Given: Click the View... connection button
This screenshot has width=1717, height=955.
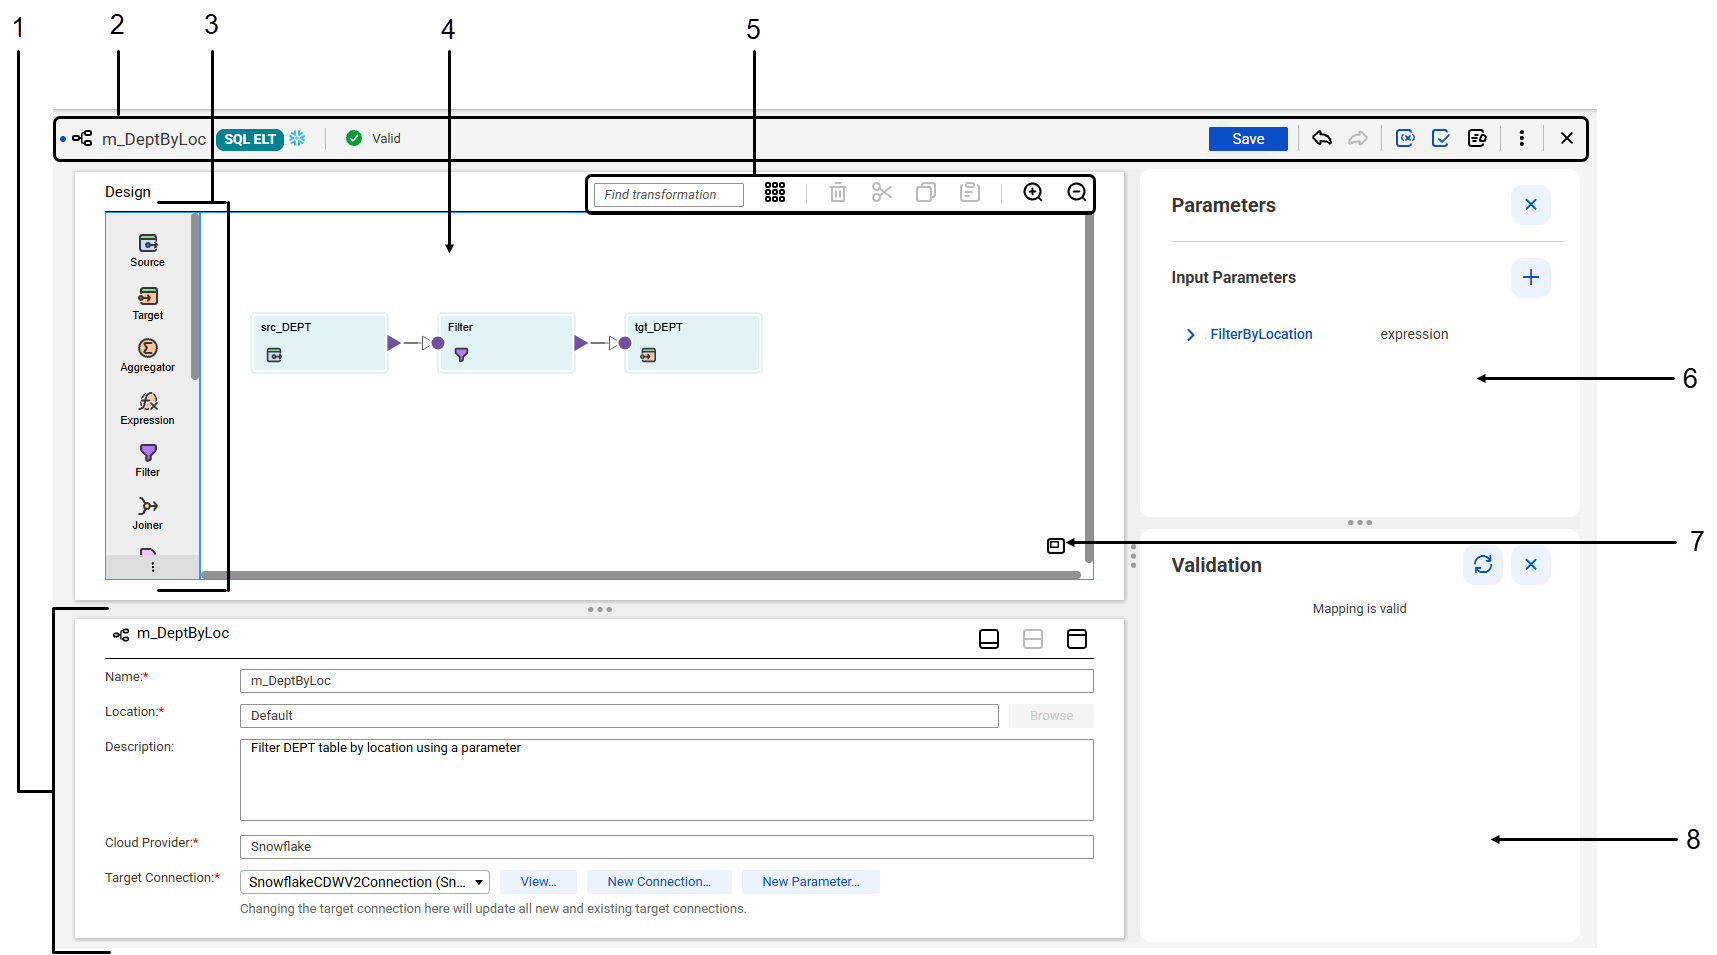Looking at the screenshot, I should pyautogui.click(x=538, y=882).
